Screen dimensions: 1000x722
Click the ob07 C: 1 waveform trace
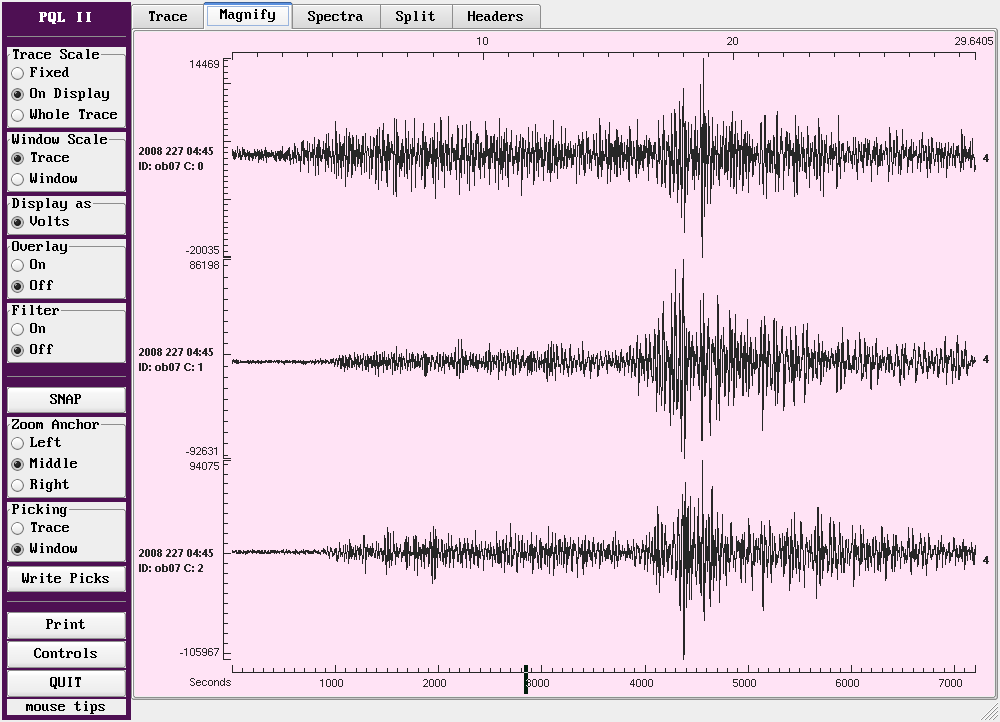(x=600, y=360)
